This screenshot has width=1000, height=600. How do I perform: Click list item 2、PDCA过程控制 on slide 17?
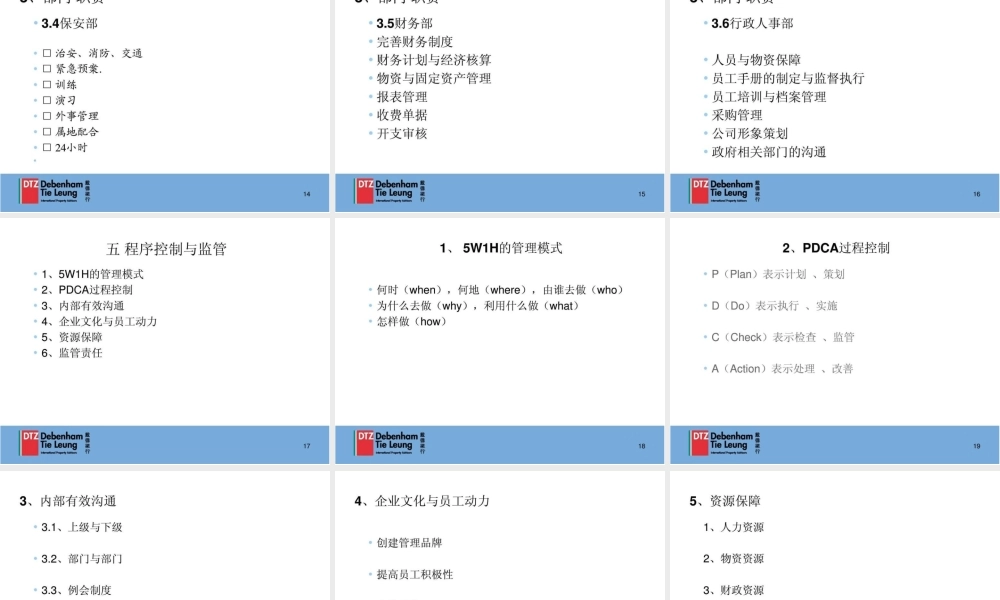(87, 290)
